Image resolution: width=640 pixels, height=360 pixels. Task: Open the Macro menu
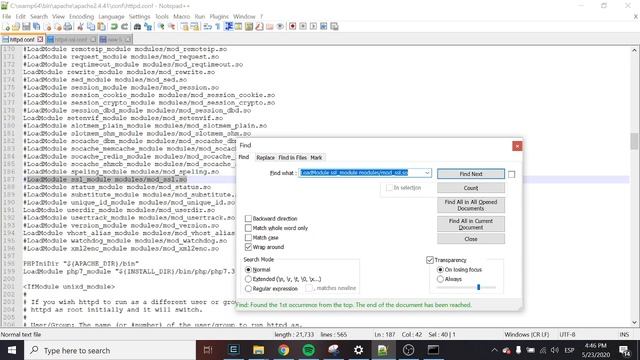182,16
